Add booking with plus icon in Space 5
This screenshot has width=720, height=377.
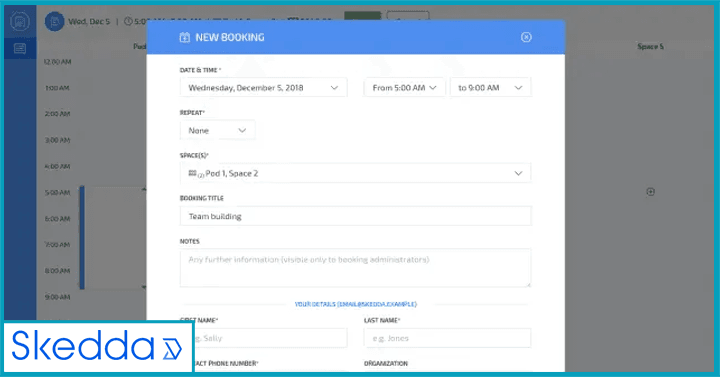[x=651, y=192]
